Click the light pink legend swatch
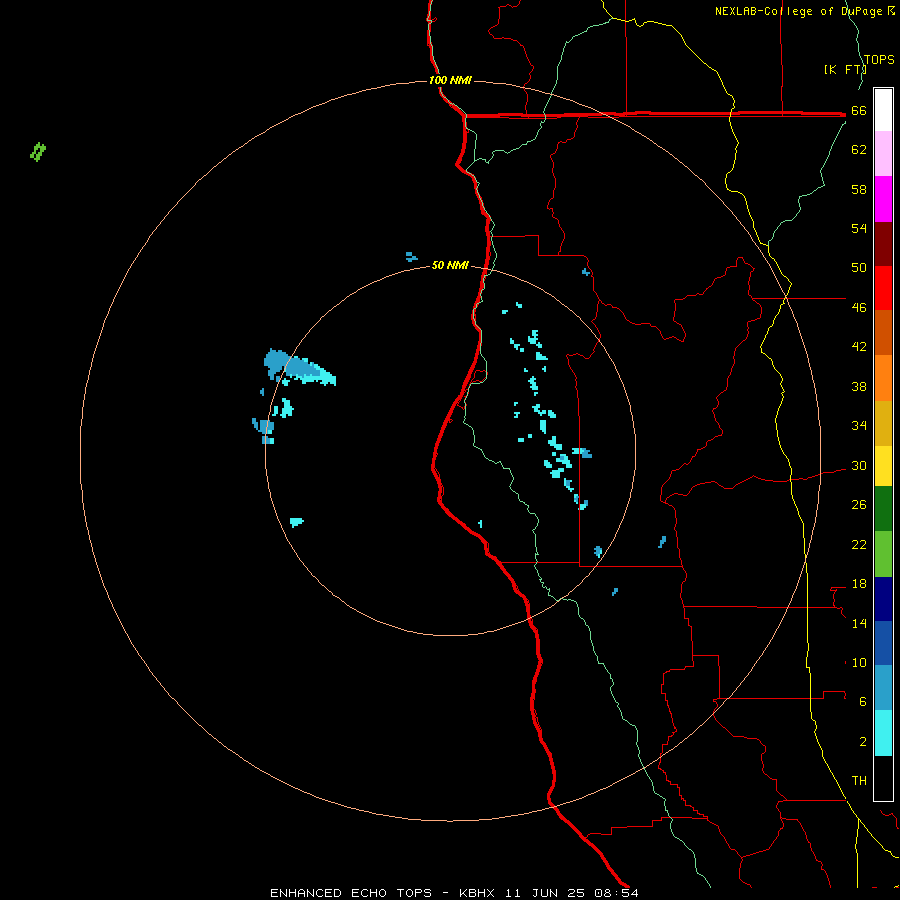 (883, 153)
